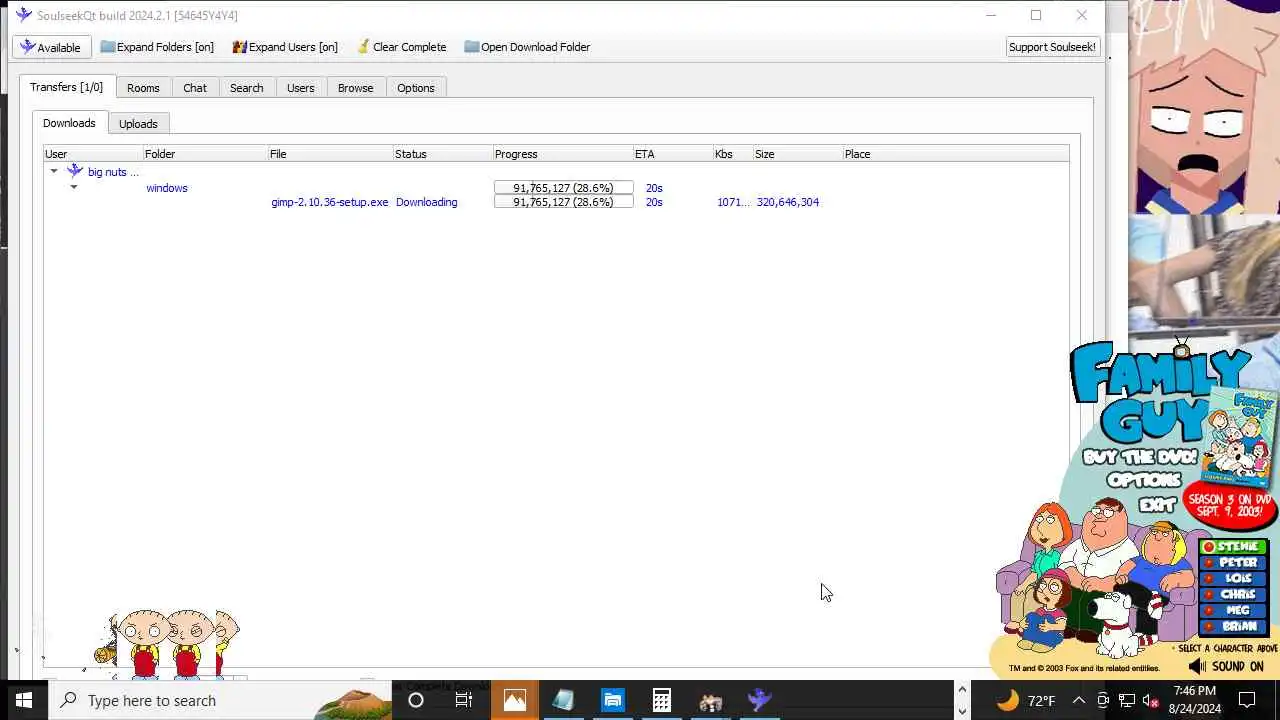Click the muted volume tray icon
The width and height of the screenshot is (1280, 720).
pyautogui.click(x=1151, y=700)
